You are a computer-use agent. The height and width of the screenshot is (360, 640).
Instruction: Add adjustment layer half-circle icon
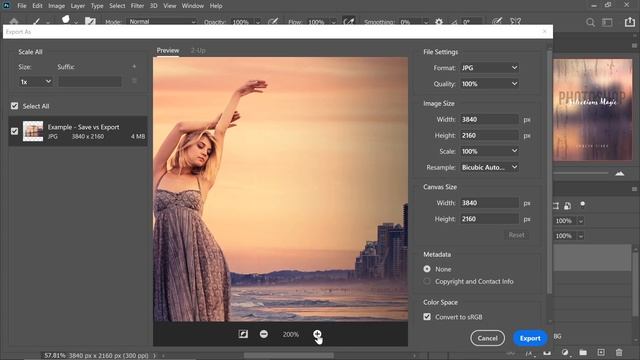(565, 352)
